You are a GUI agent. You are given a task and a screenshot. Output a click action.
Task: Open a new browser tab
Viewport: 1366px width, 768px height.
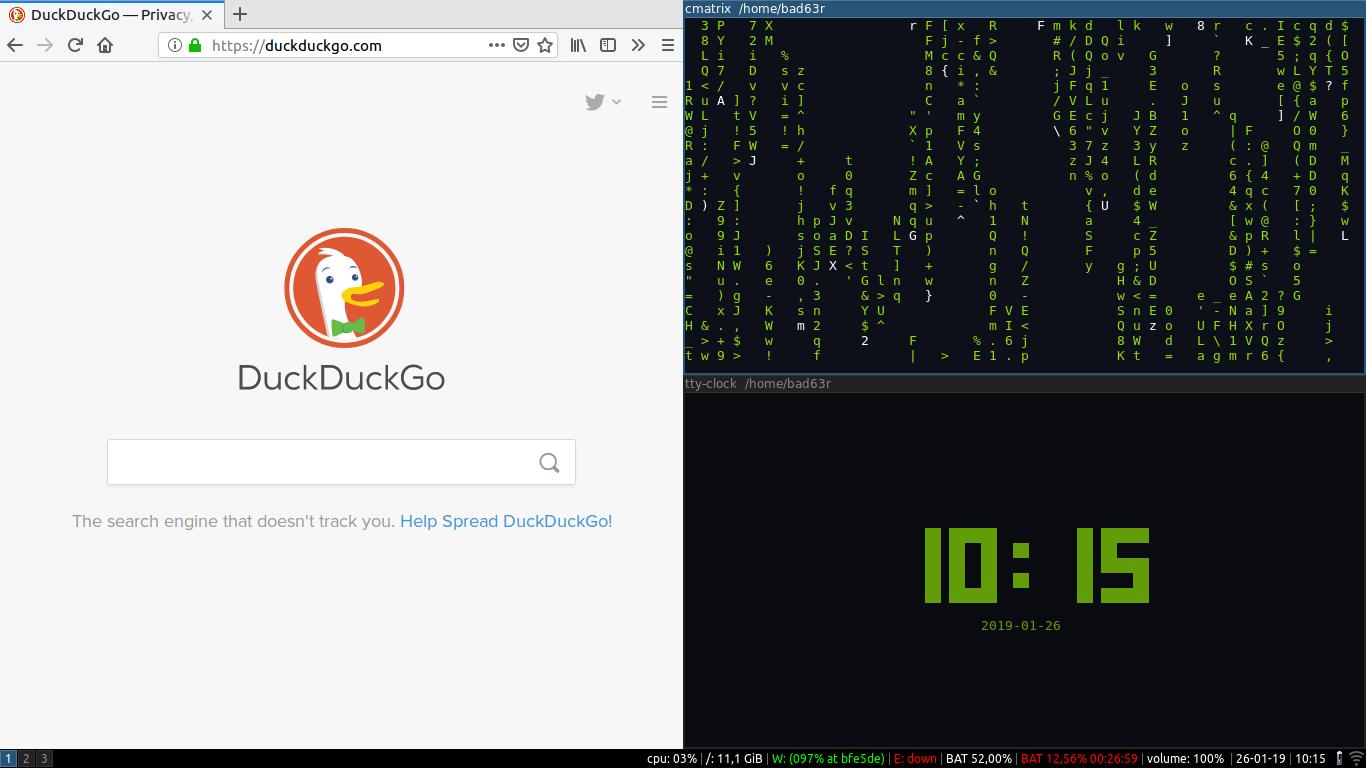(x=240, y=14)
